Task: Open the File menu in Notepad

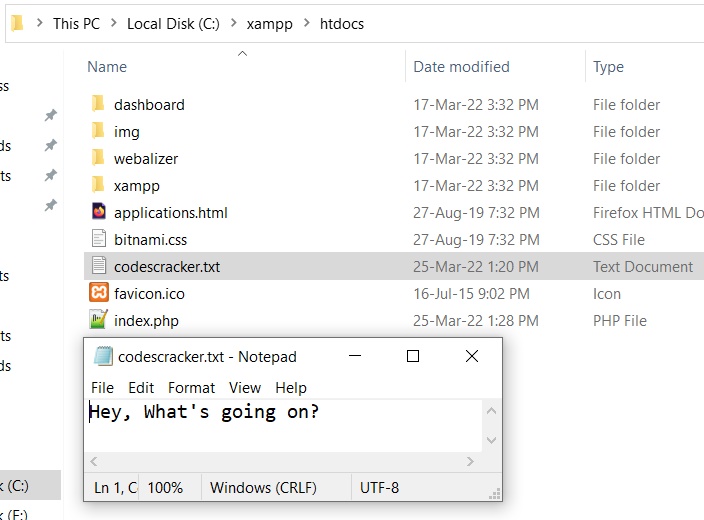Action: (102, 388)
